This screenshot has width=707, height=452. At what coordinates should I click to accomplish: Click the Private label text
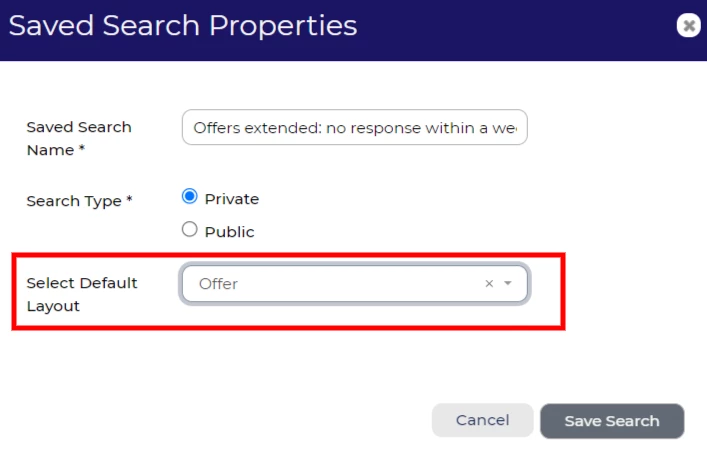(x=231, y=198)
